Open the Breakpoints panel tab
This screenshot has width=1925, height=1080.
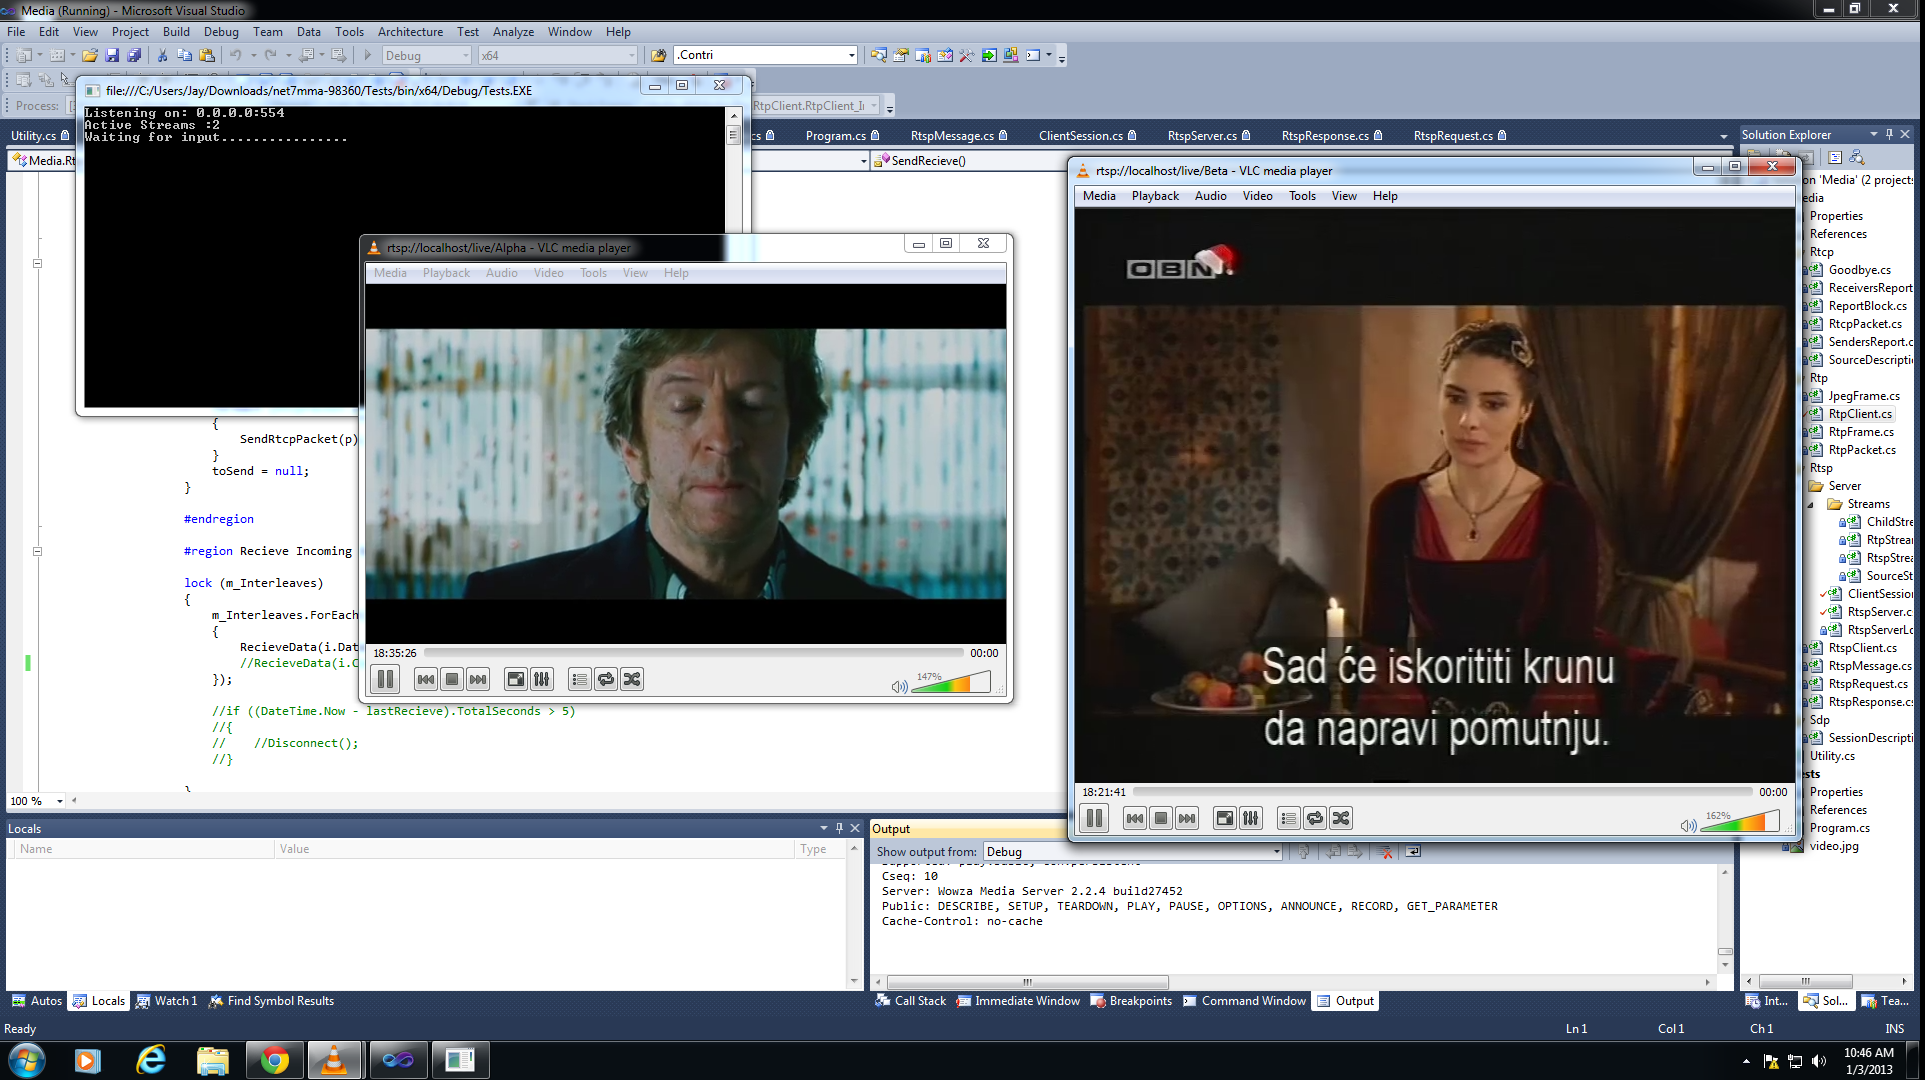click(x=1131, y=1001)
